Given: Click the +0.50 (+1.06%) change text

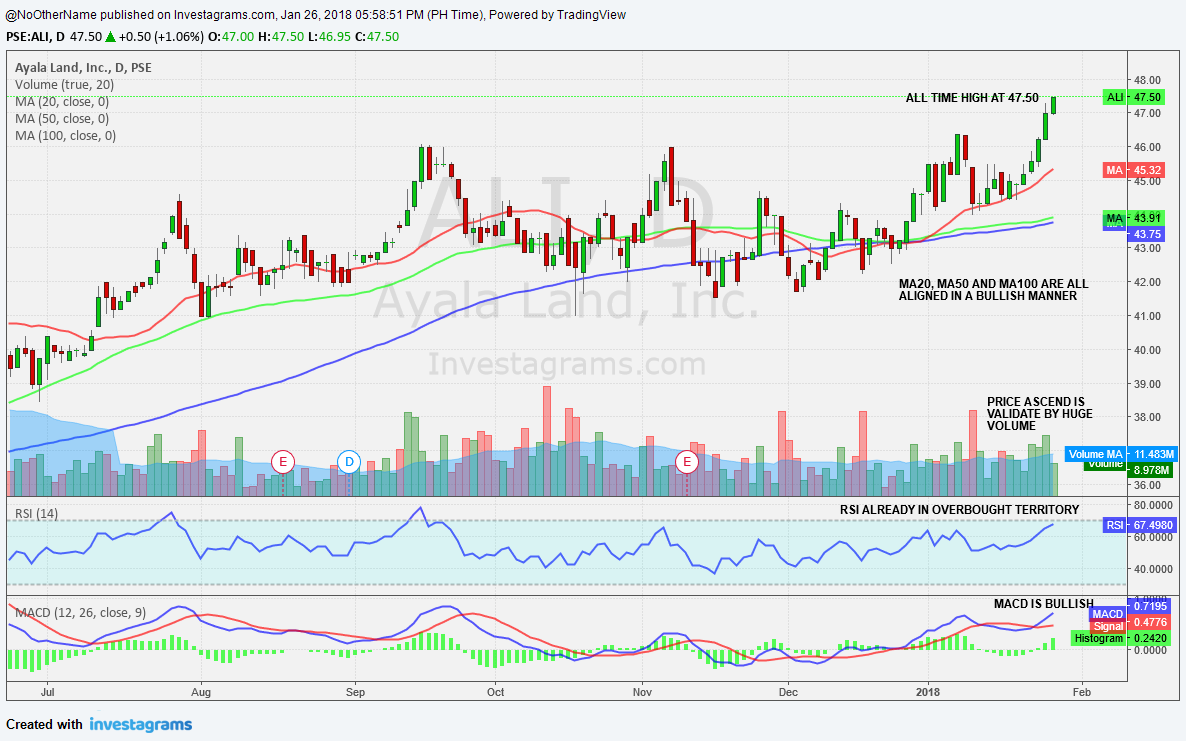Looking at the screenshot, I should tap(161, 36).
